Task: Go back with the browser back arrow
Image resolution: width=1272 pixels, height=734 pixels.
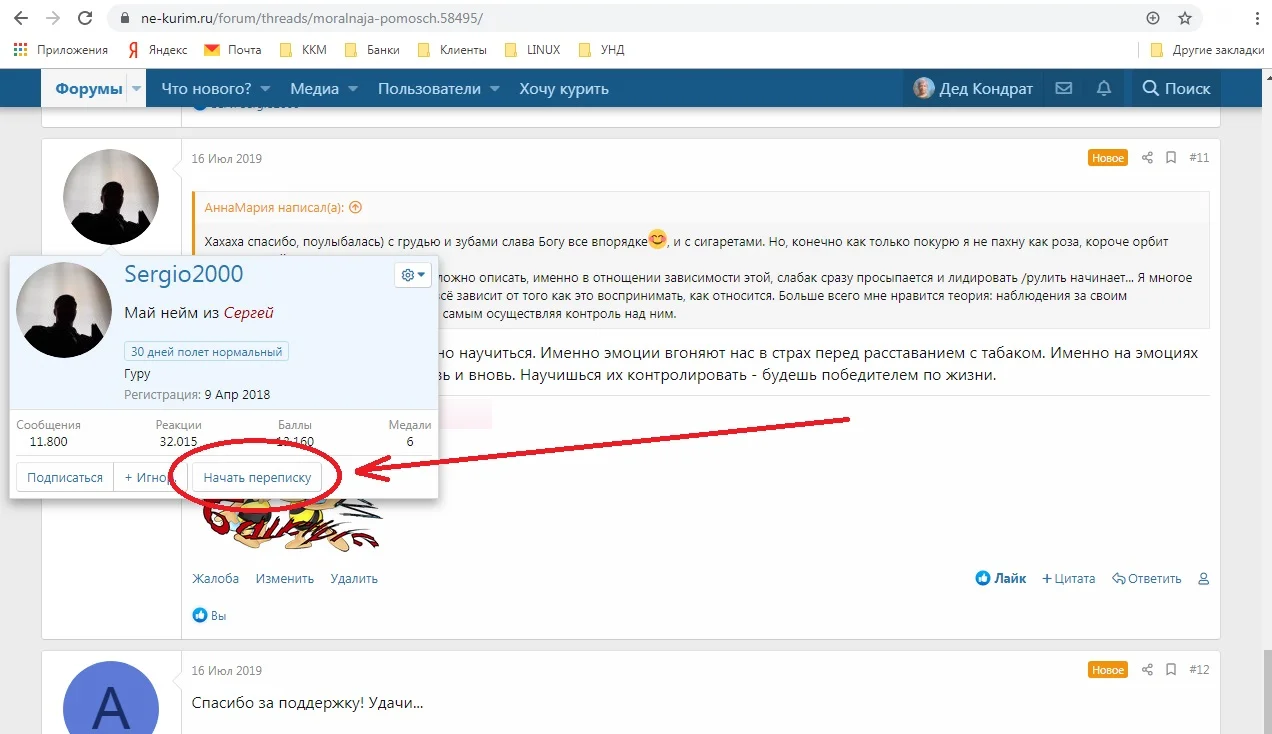Action: click(x=20, y=18)
